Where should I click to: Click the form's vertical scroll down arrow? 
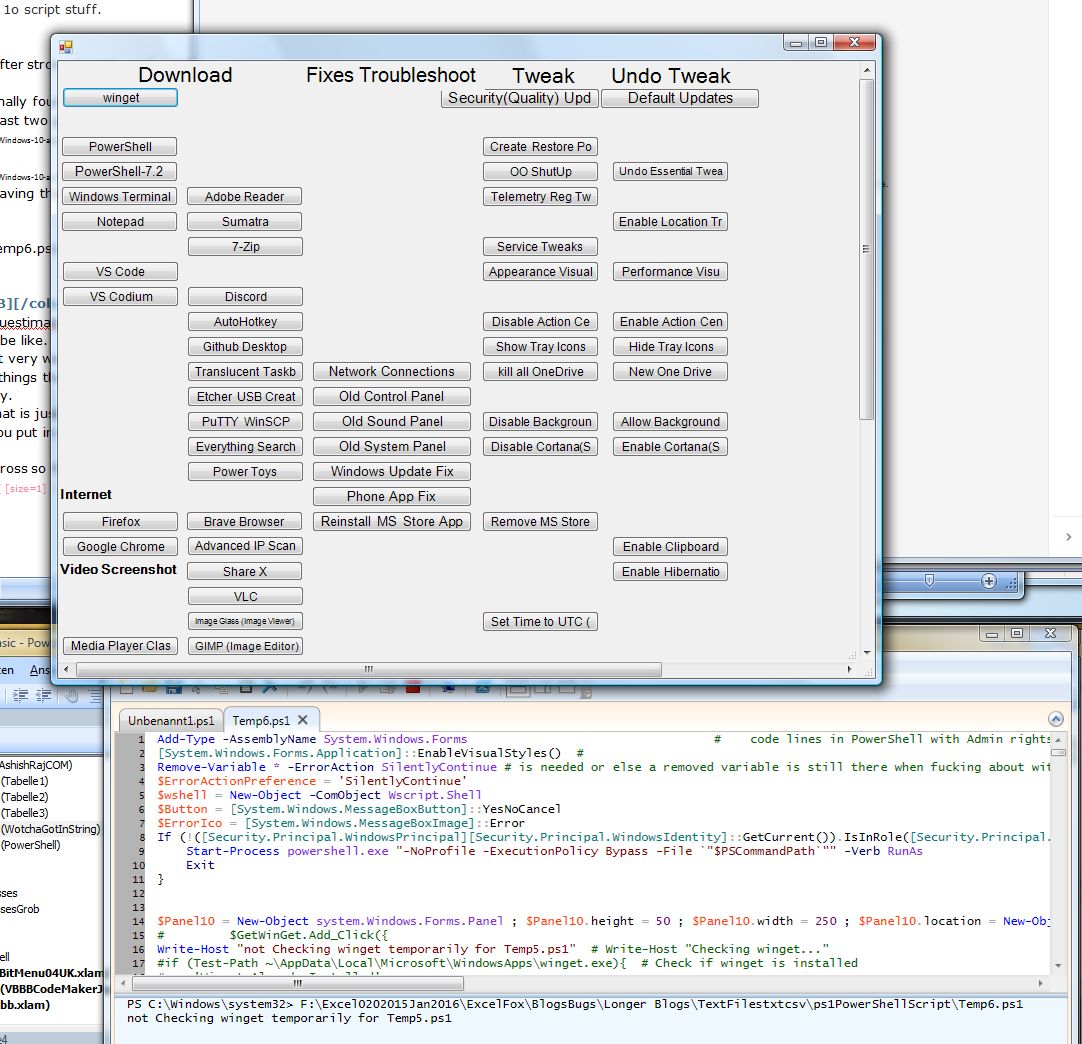coord(867,652)
